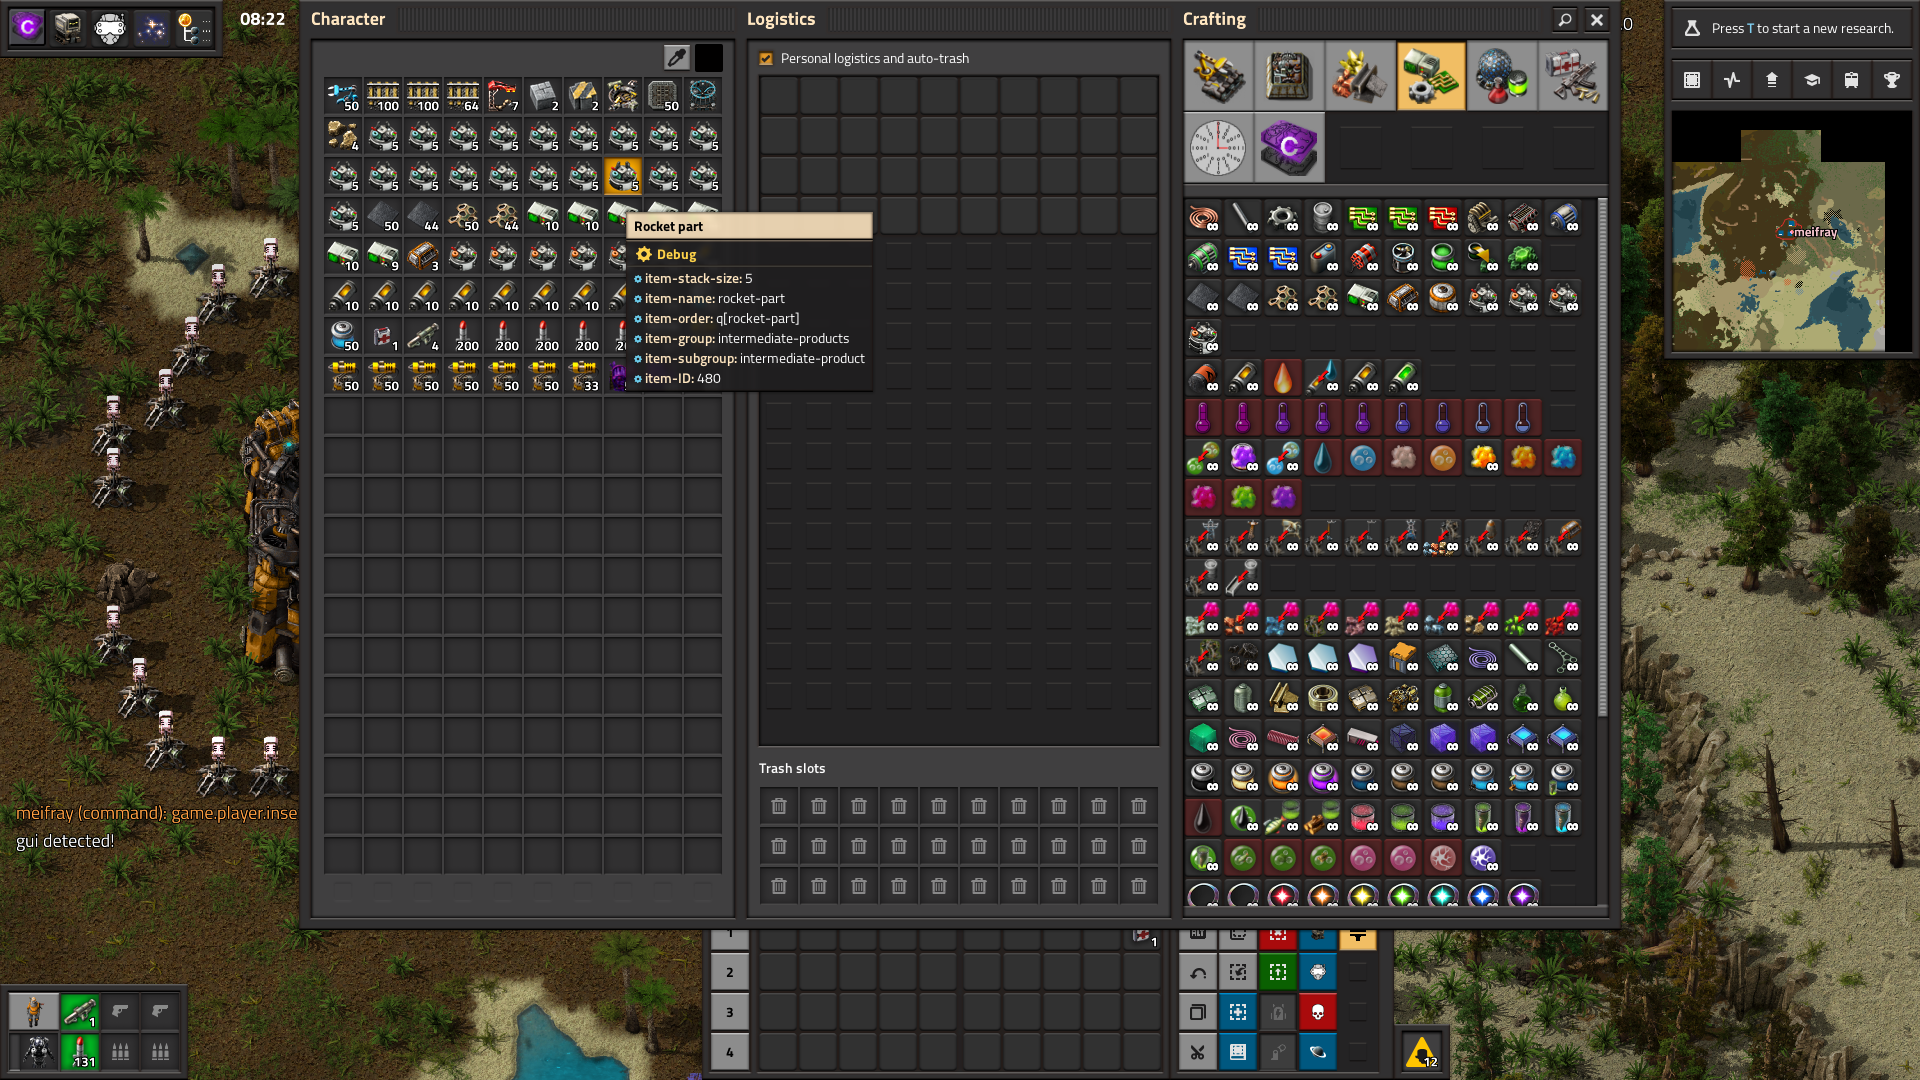Click the blue planet shortcut button
Image resolution: width=1920 pixels, height=1080 pixels.
(x=1318, y=1052)
